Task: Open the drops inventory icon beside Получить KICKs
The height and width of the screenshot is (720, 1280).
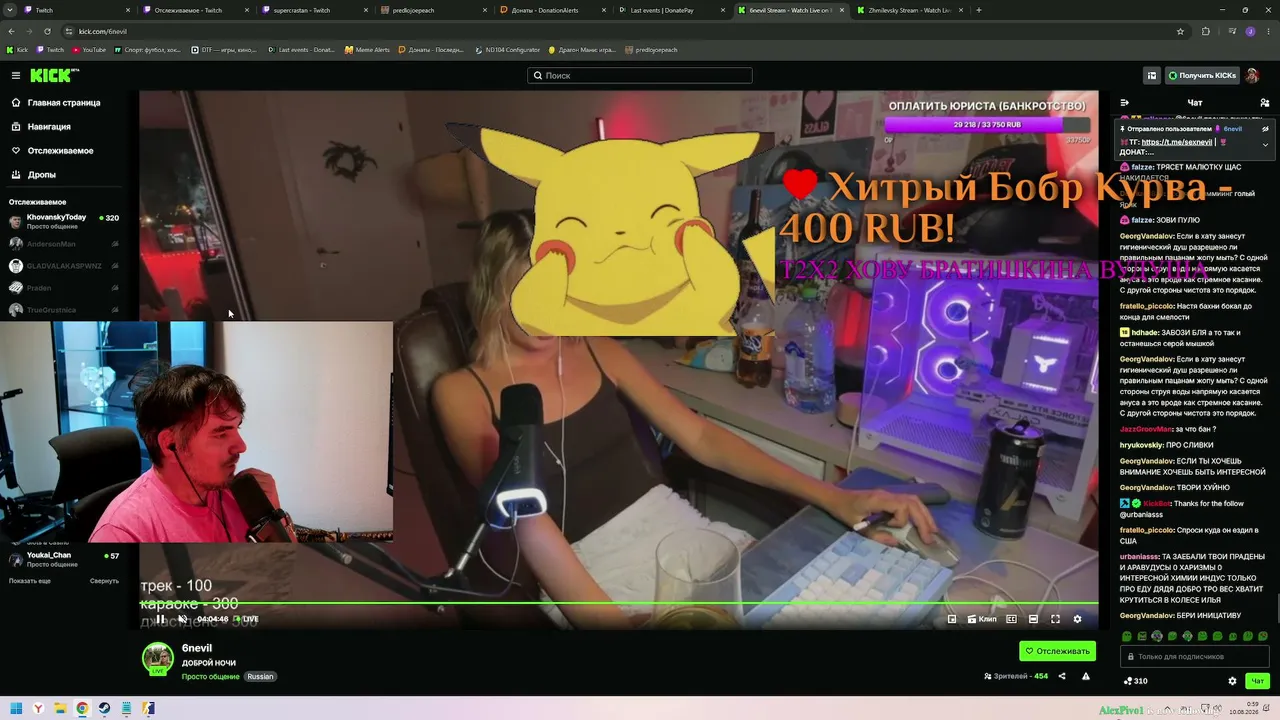Action: point(1152,75)
